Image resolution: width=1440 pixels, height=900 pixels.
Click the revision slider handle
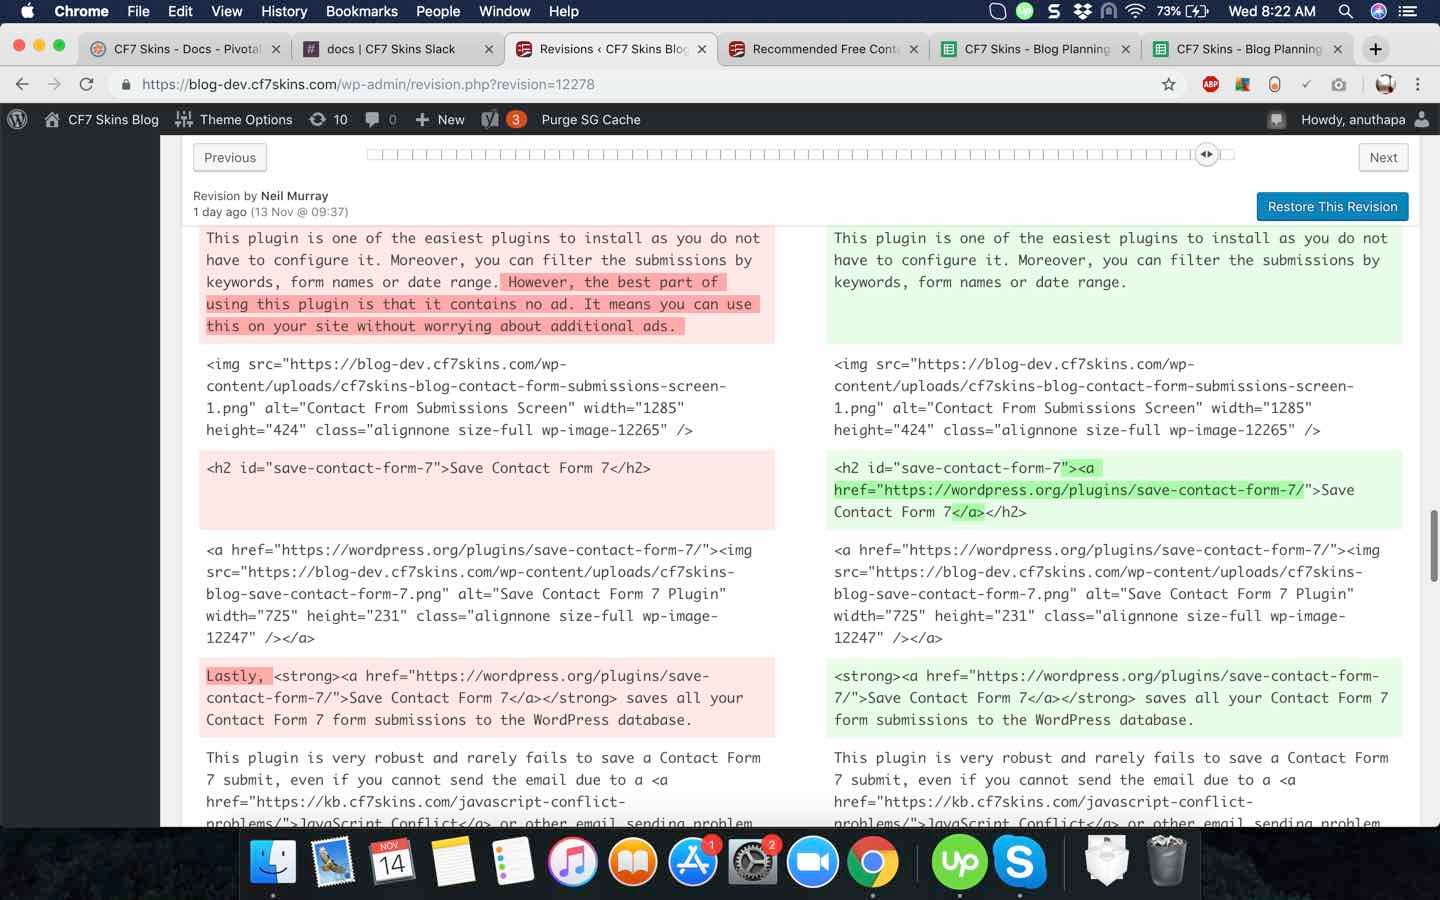tap(1206, 154)
